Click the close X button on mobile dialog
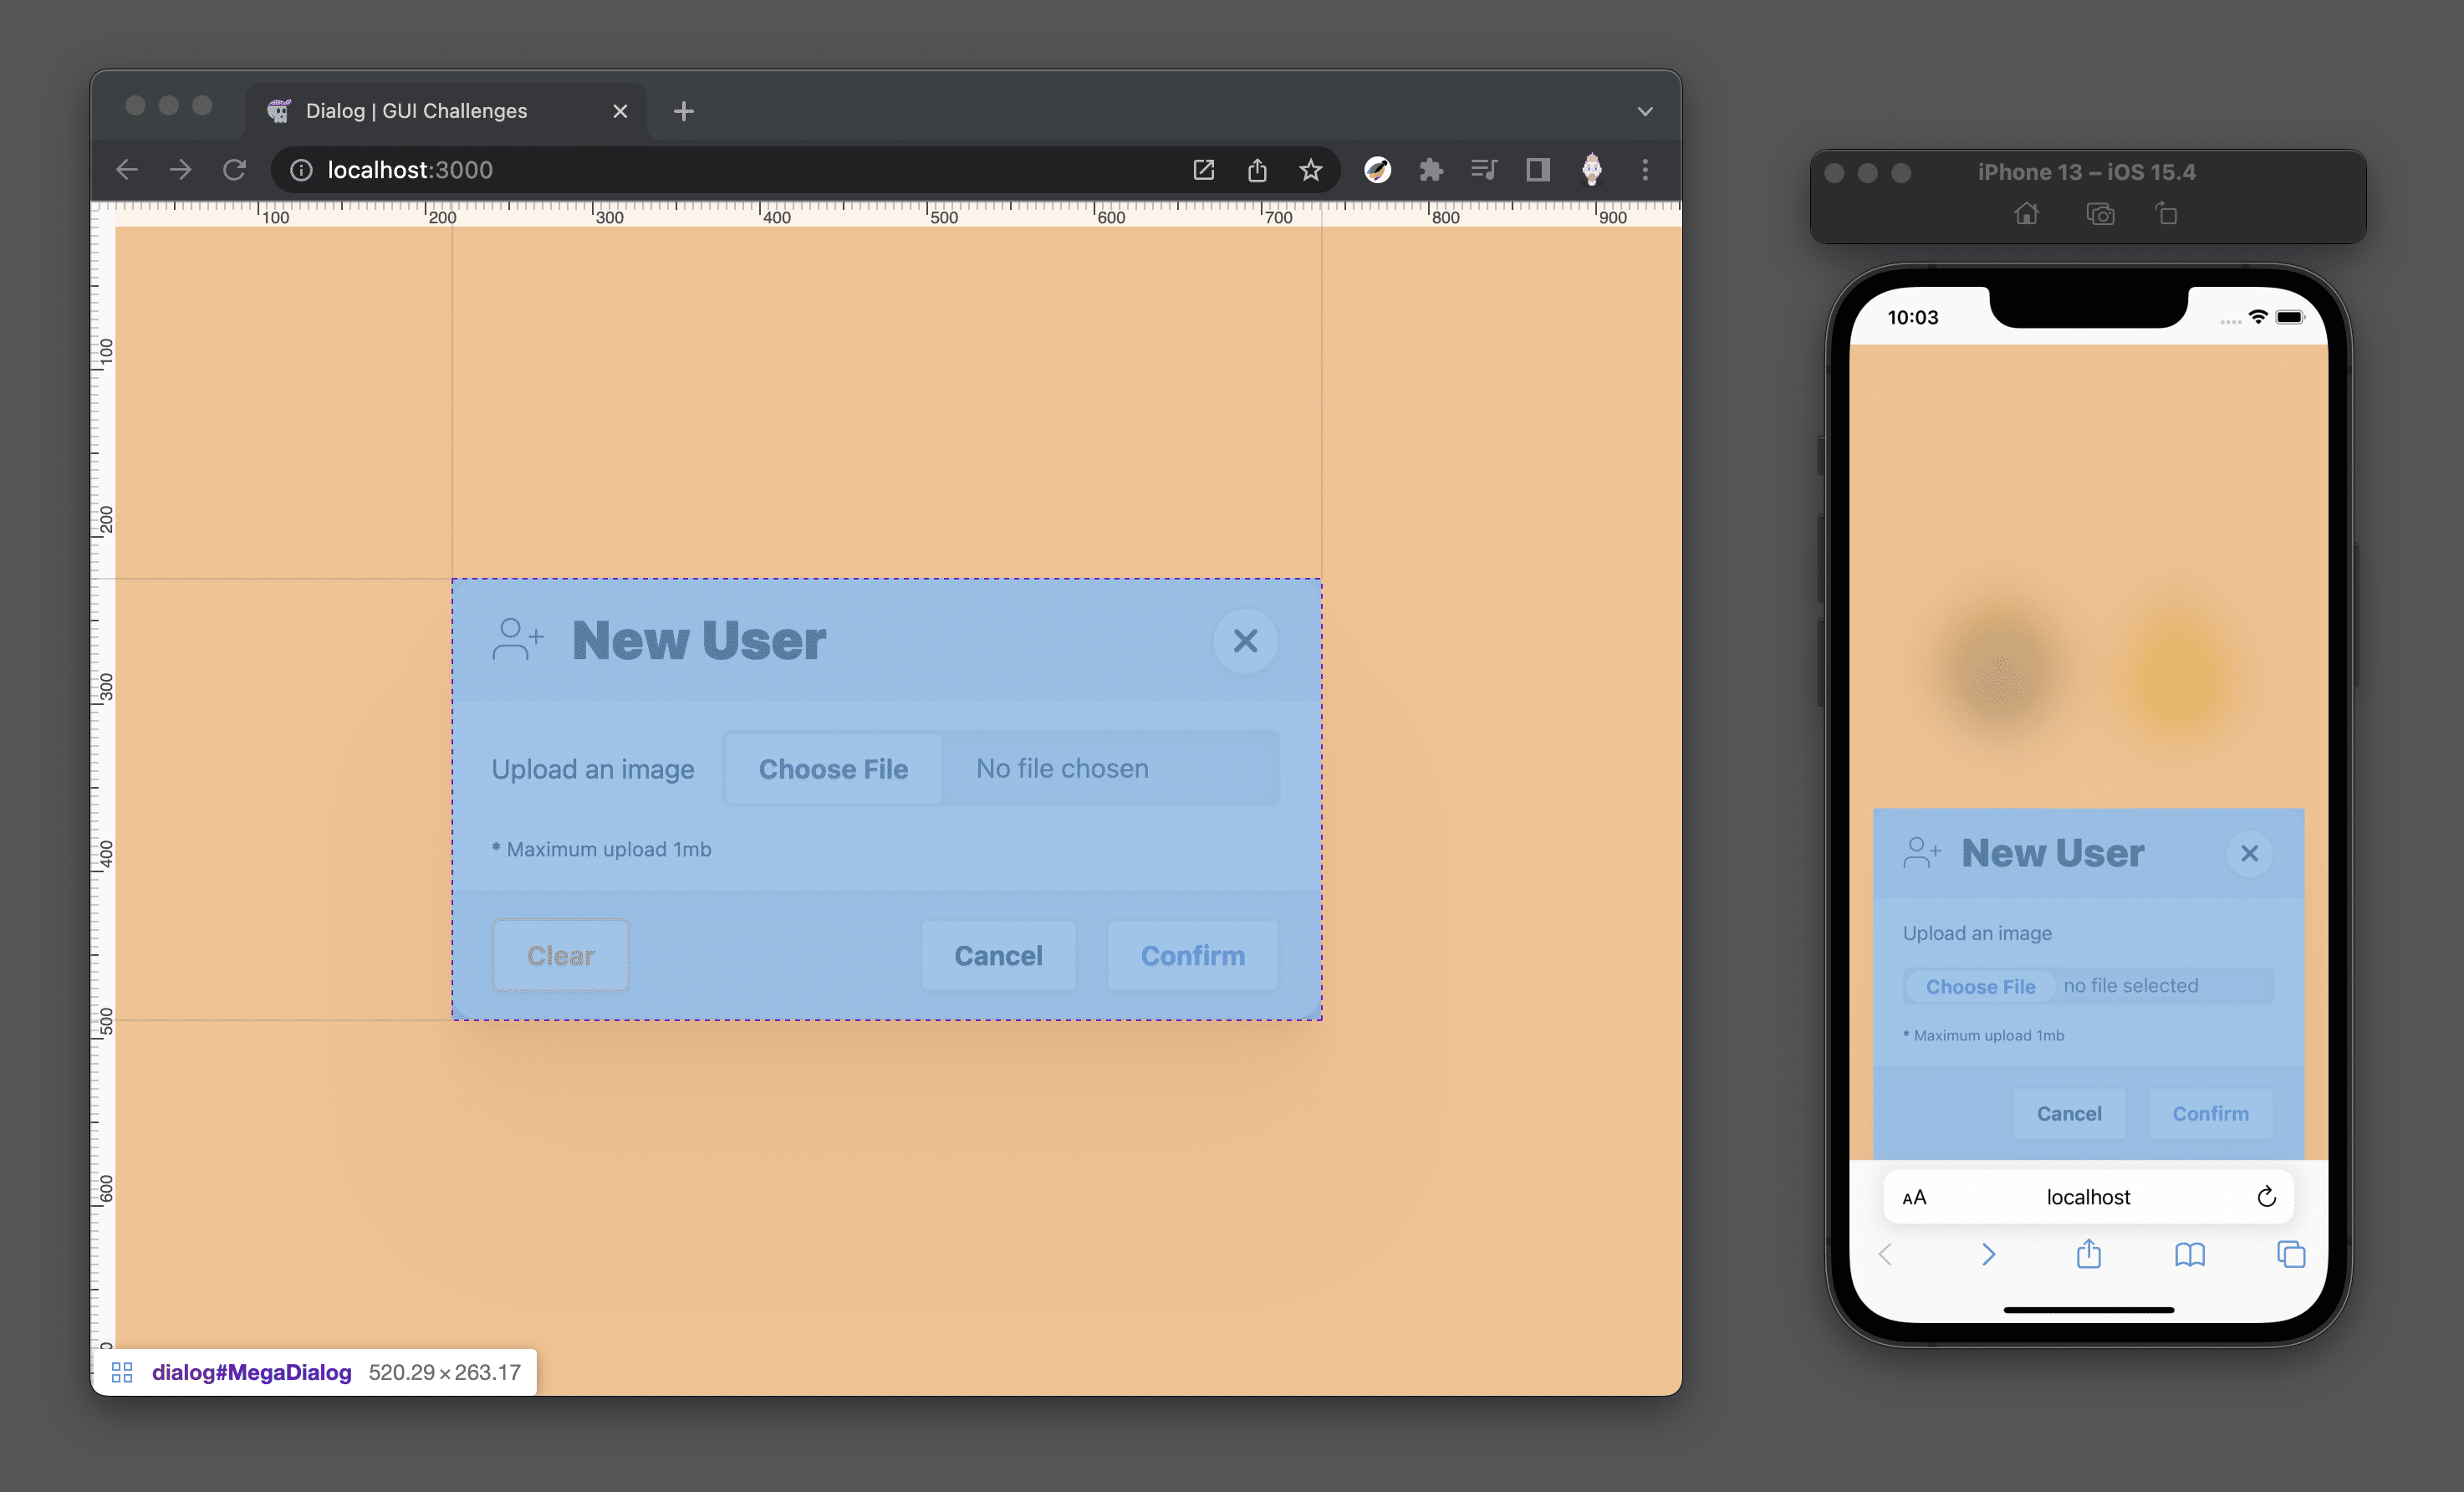The height and width of the screenshot is (1492, 2464). 2249,853
